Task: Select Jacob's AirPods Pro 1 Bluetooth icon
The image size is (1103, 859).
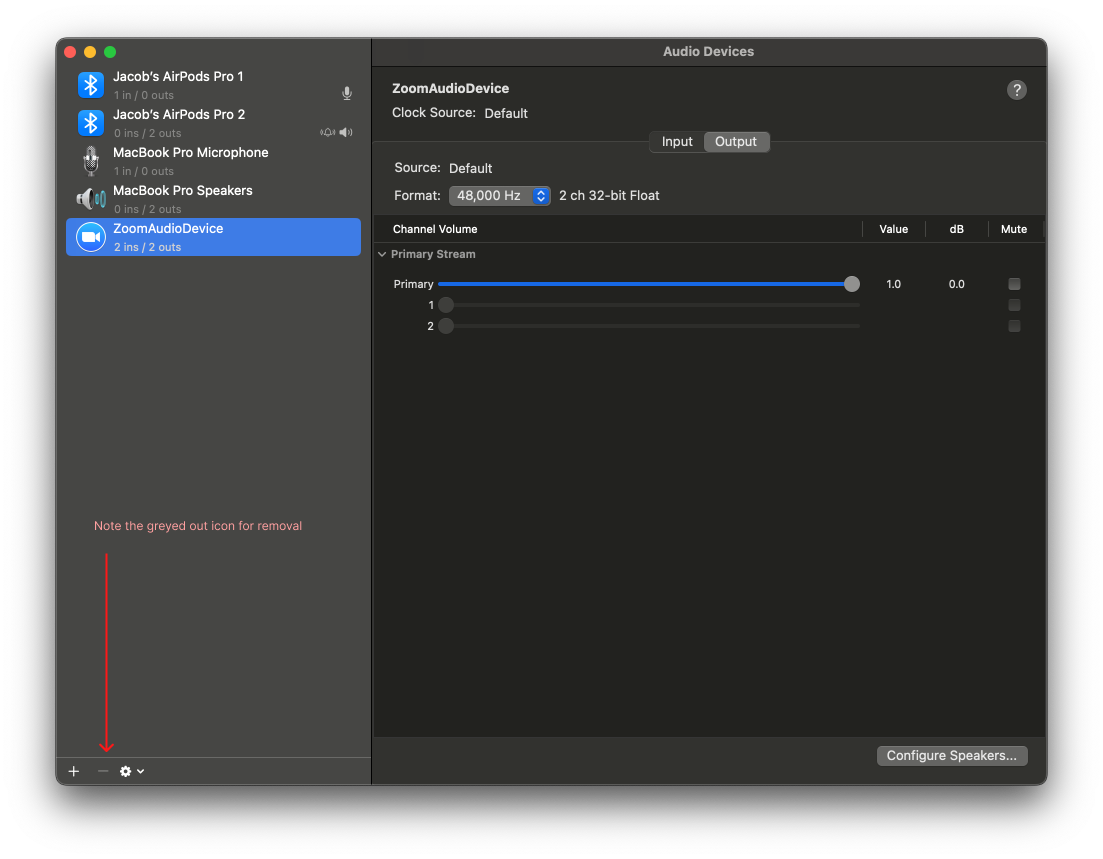Action: [91, 85]
